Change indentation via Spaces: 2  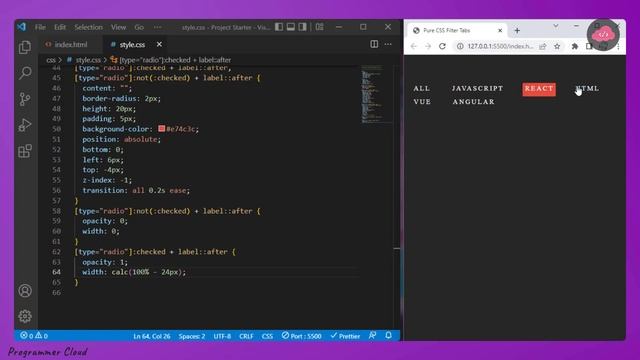point(191,336)
